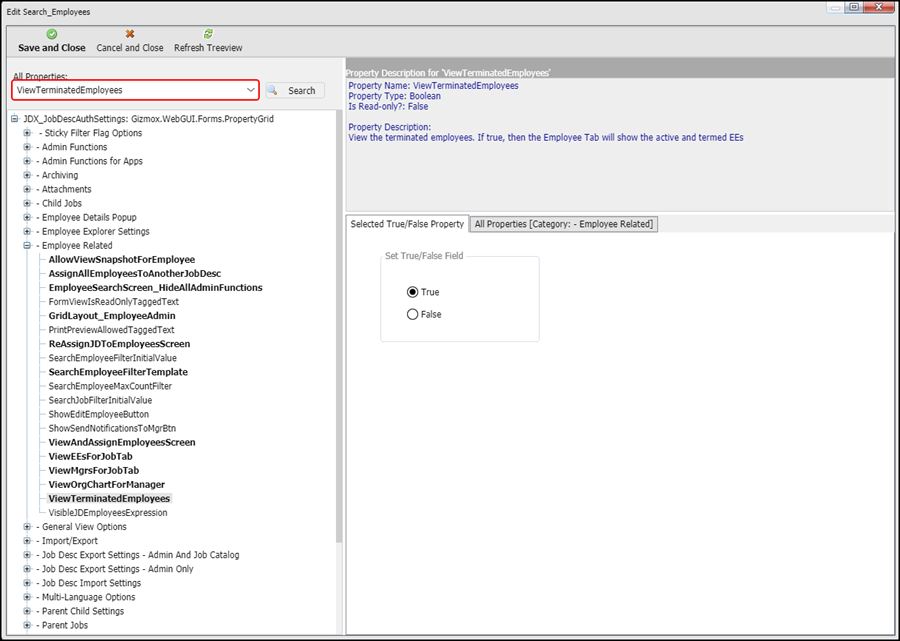Select FormViewIsReadOnlyTaggedText property
The width and height of the screenshot is (900, 641).
pyautogui.click(x=114, y=302)
